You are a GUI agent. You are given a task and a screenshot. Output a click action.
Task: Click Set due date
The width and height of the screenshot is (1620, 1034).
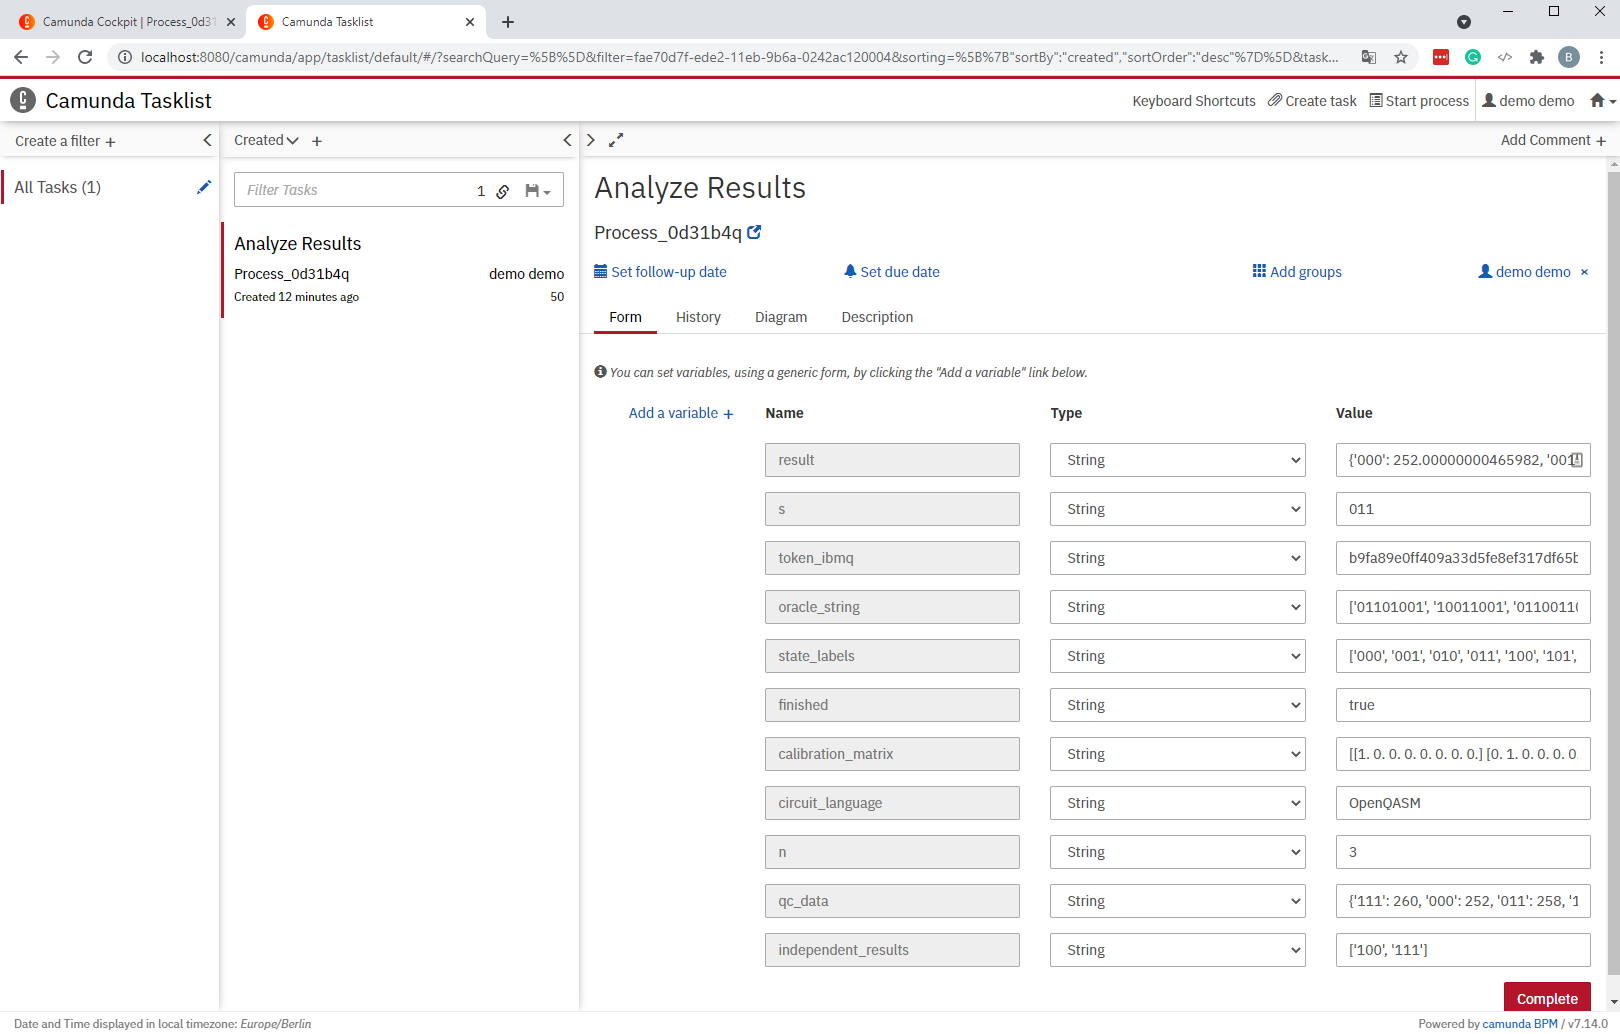(892, 272)
